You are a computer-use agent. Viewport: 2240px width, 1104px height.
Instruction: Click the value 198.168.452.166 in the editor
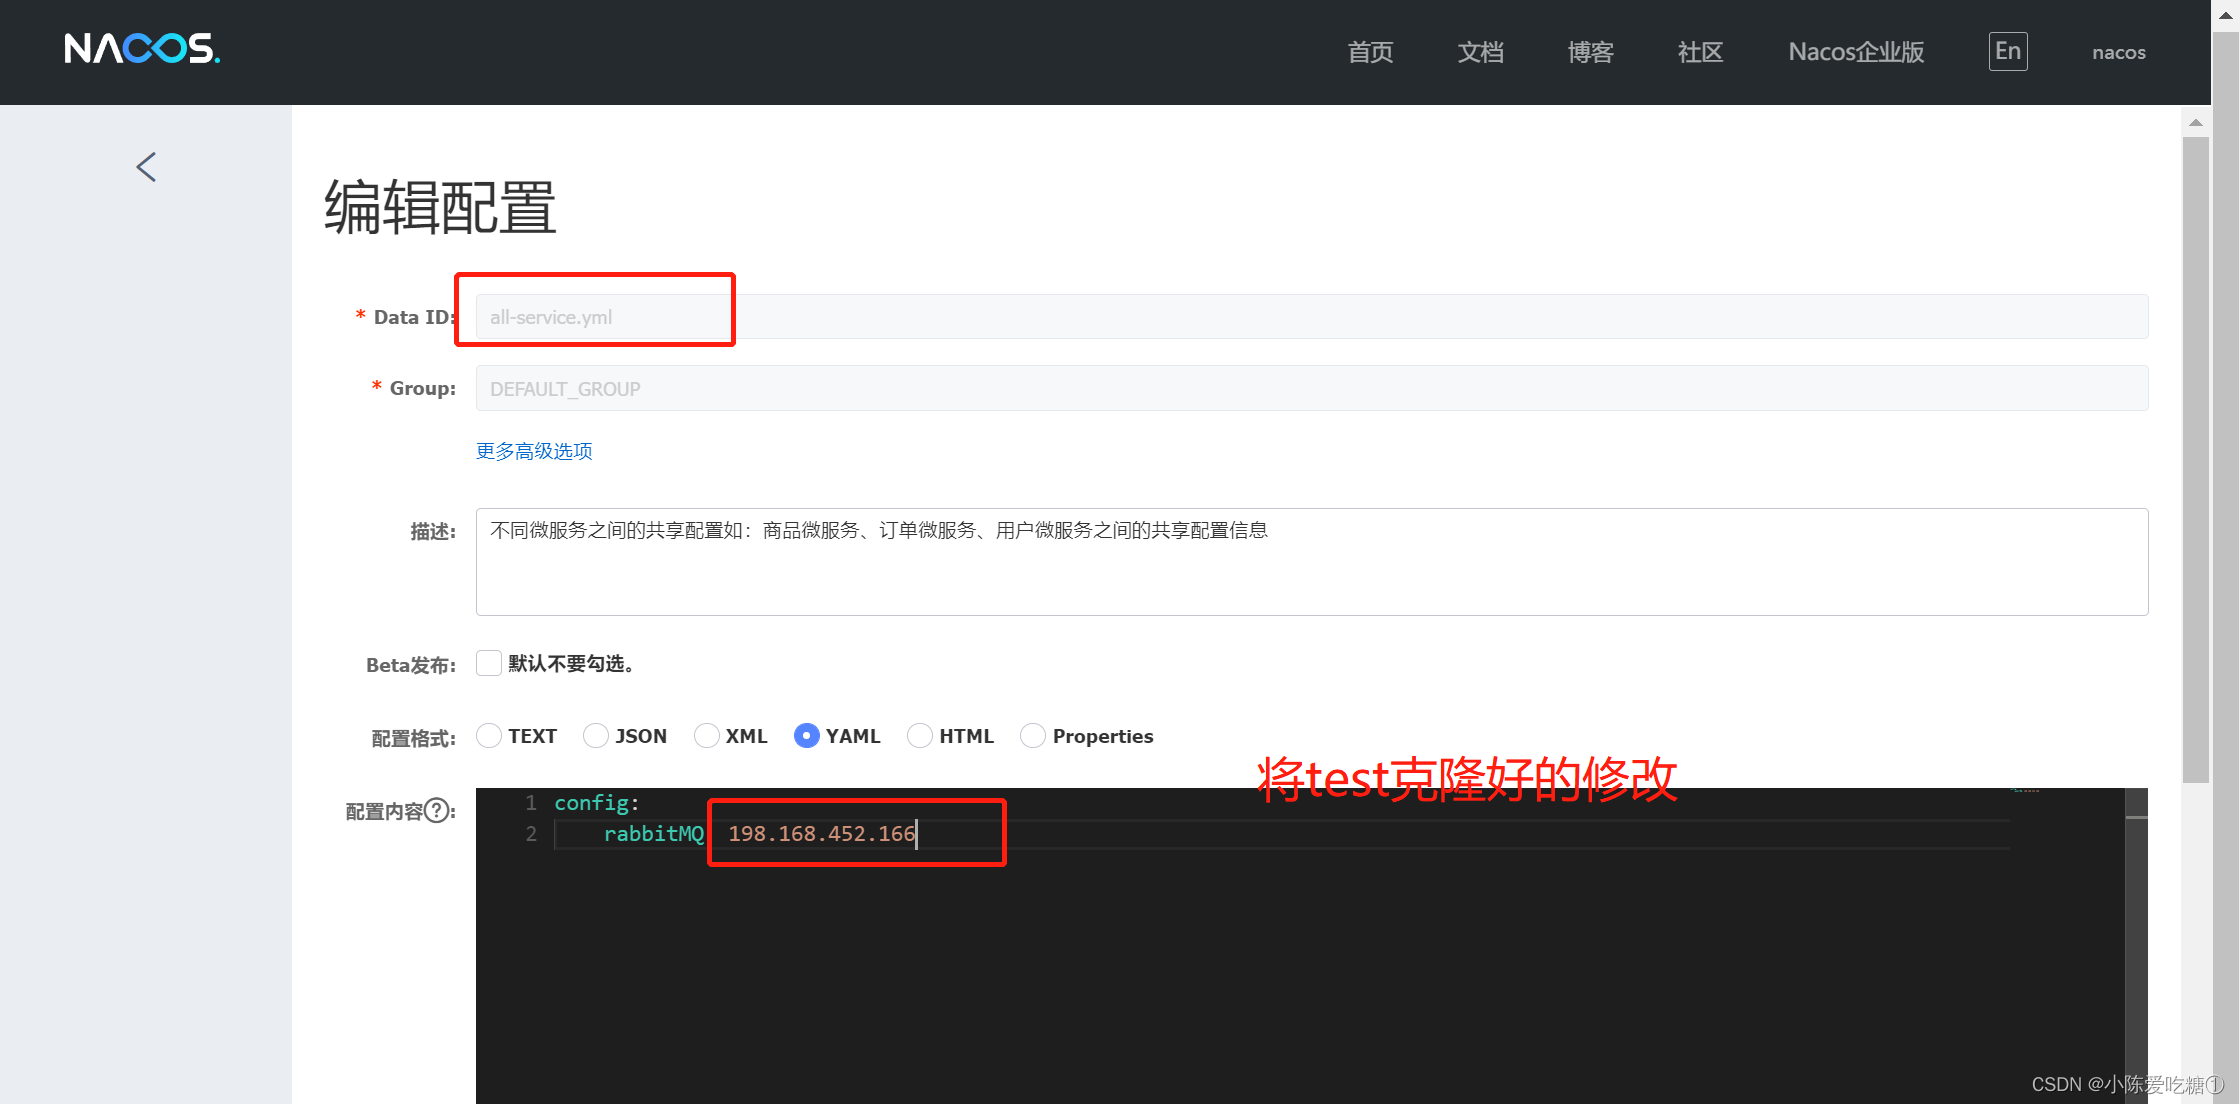821,834
